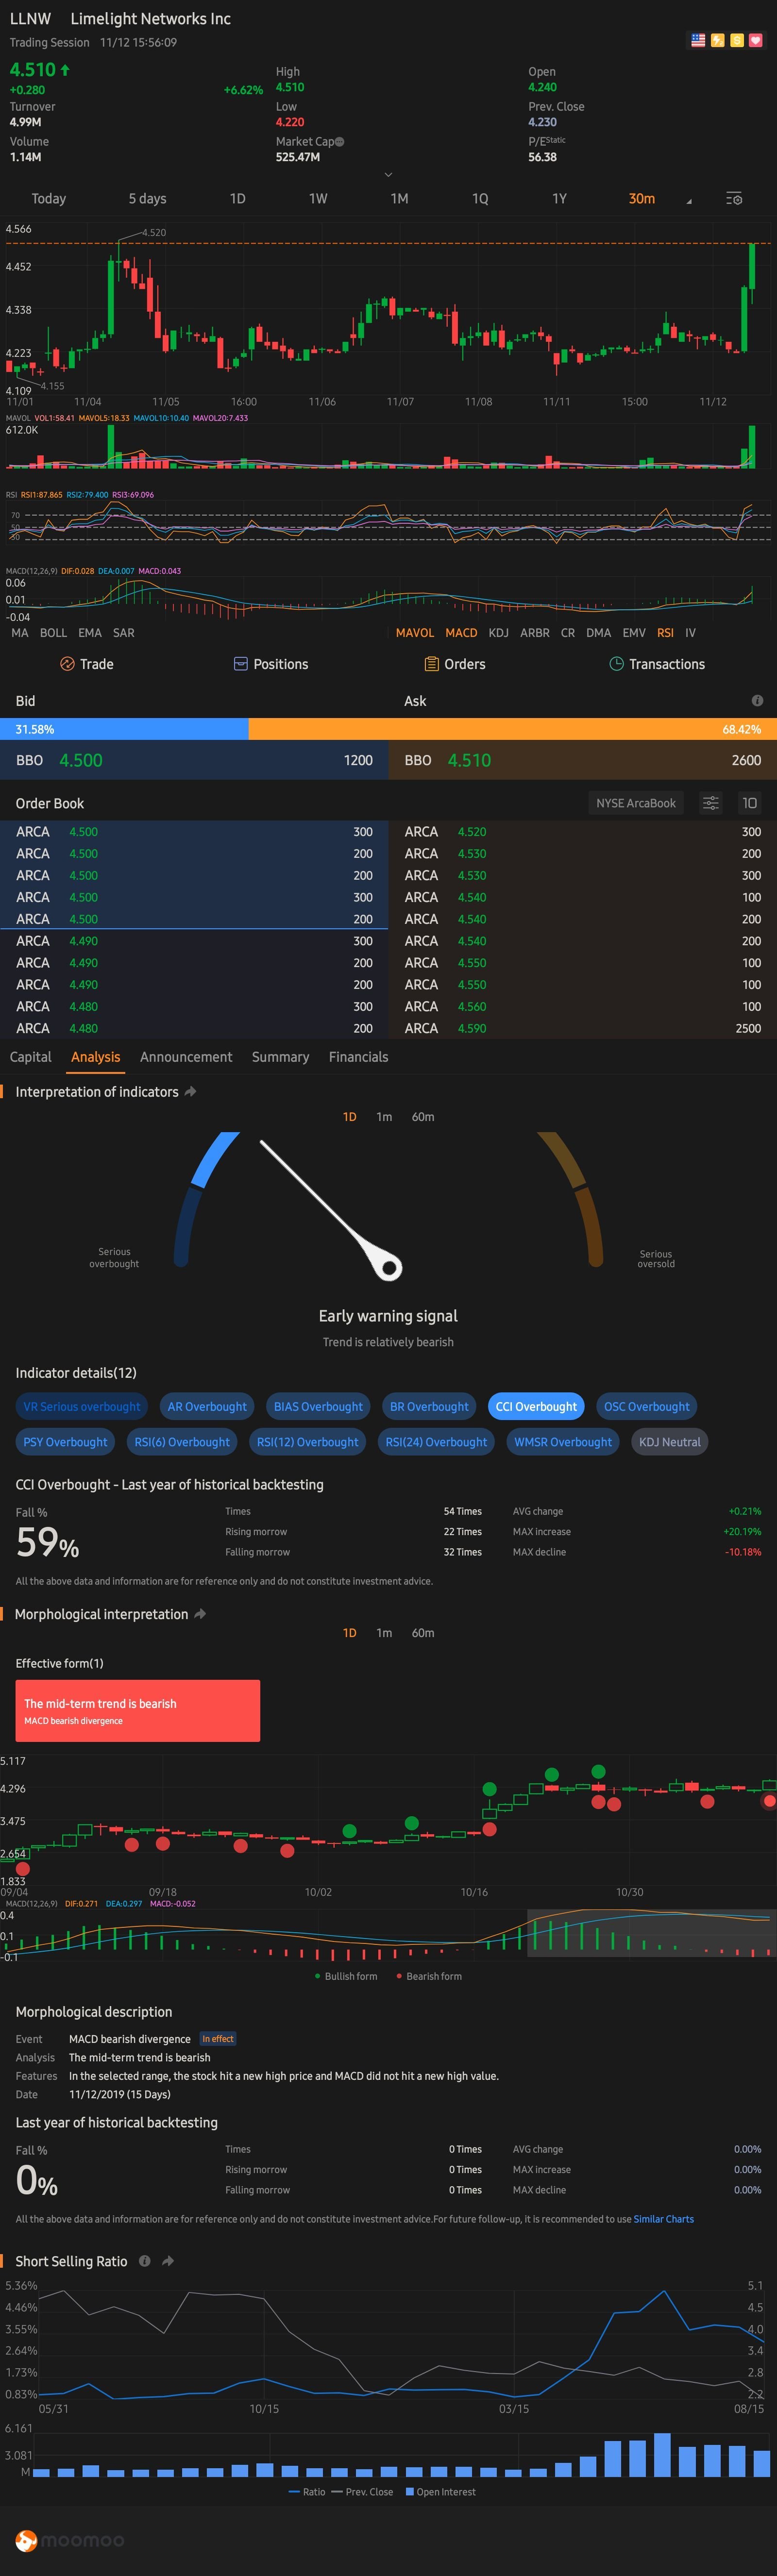777x2576 pixels.
Task: Tap the US market flag icon
Action: coord(697,40)
